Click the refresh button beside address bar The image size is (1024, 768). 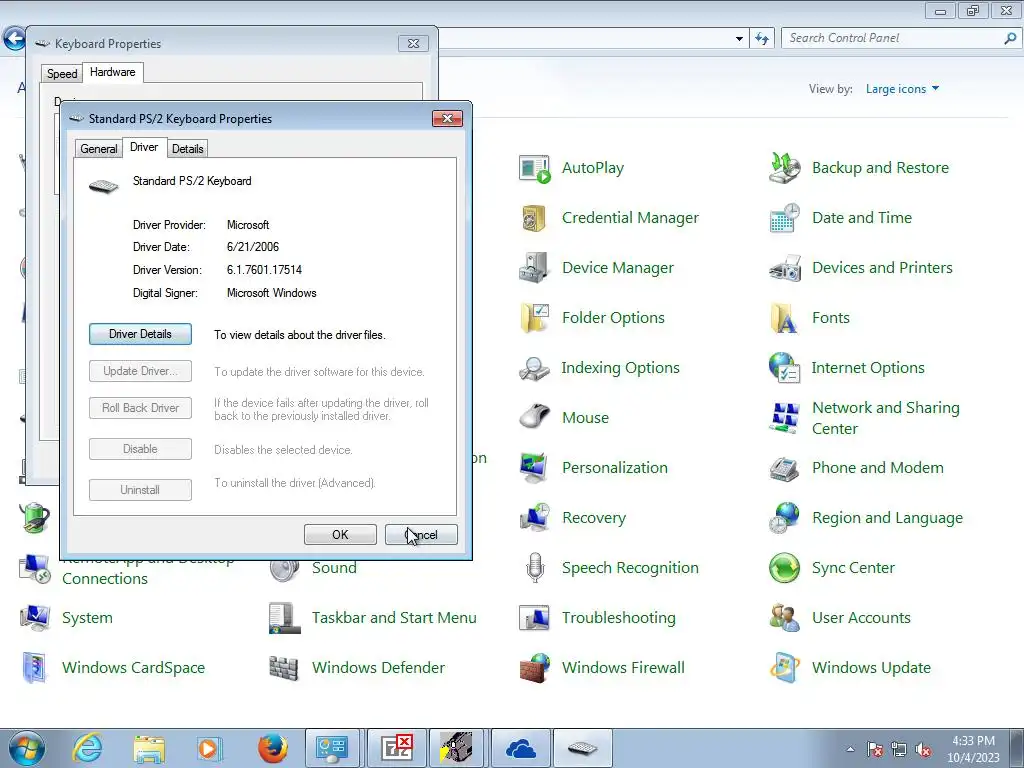click(x=761, y=39)
